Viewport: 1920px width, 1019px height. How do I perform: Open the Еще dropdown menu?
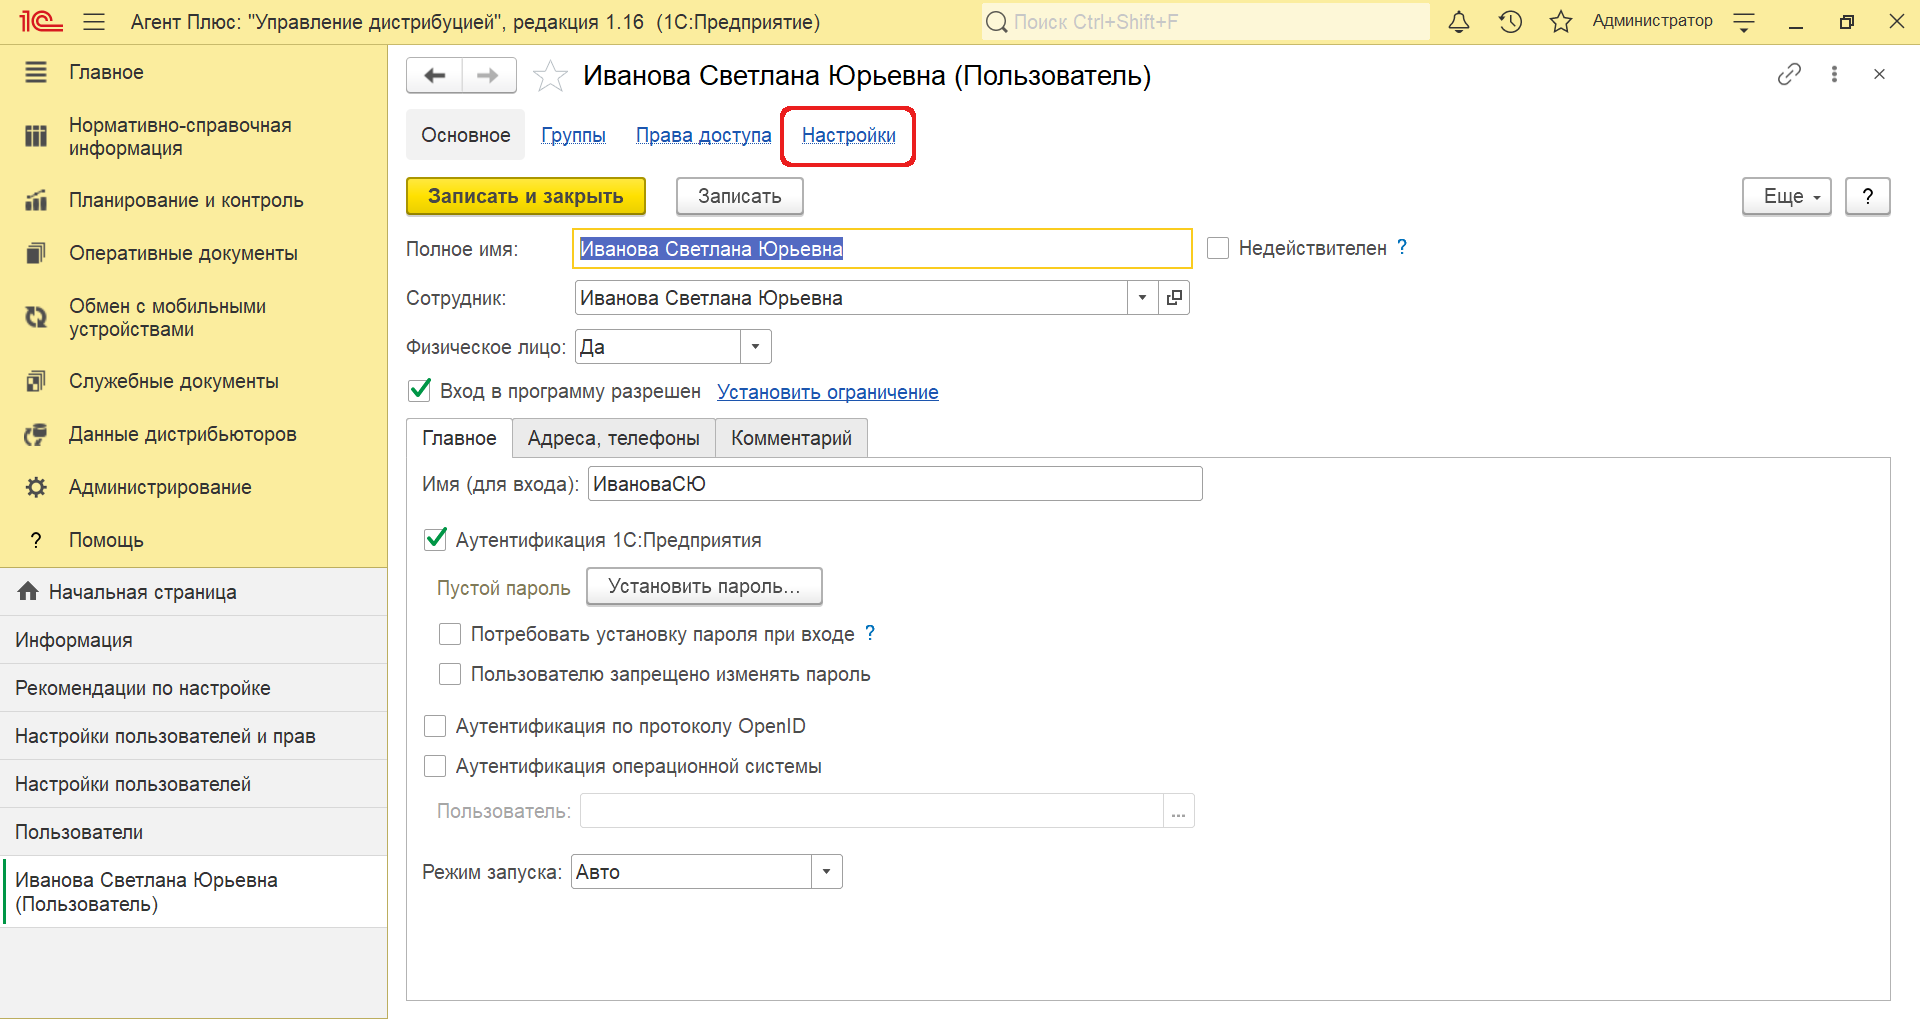(x=1787, y=196)
